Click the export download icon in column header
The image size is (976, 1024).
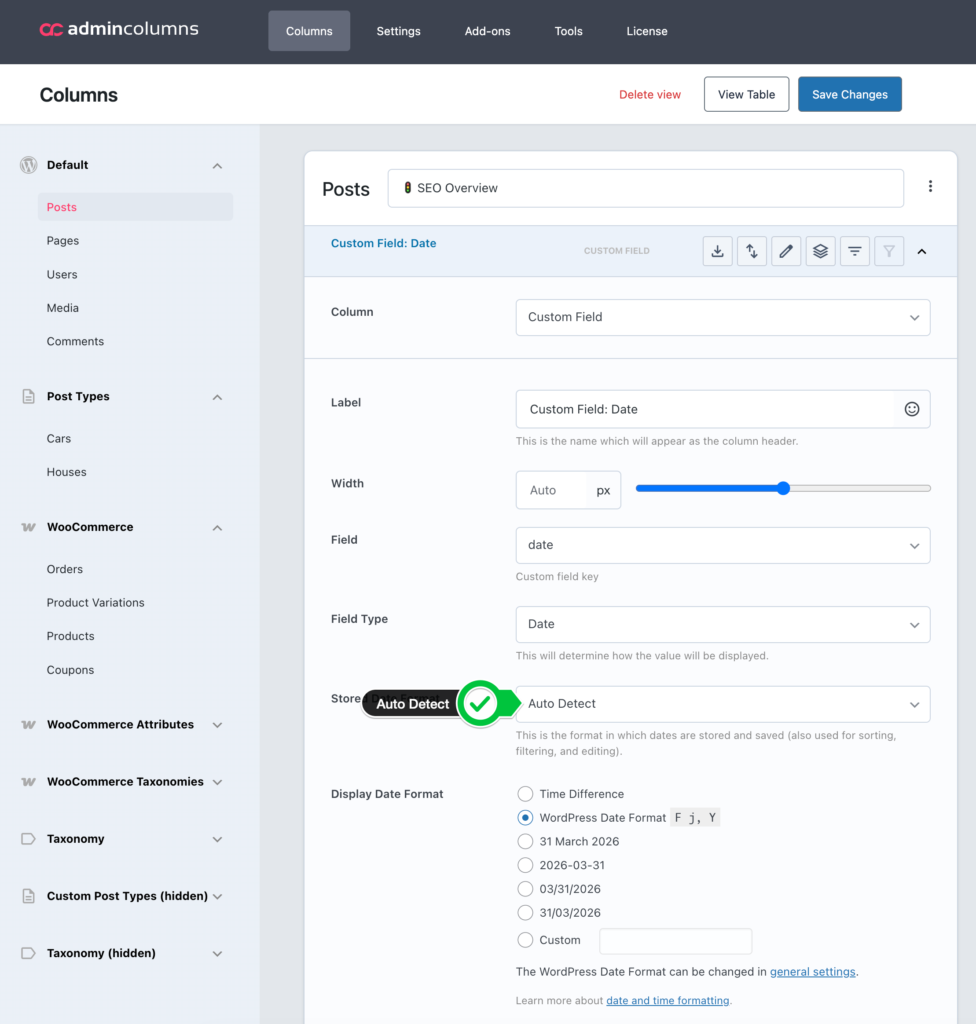[717, 252]
